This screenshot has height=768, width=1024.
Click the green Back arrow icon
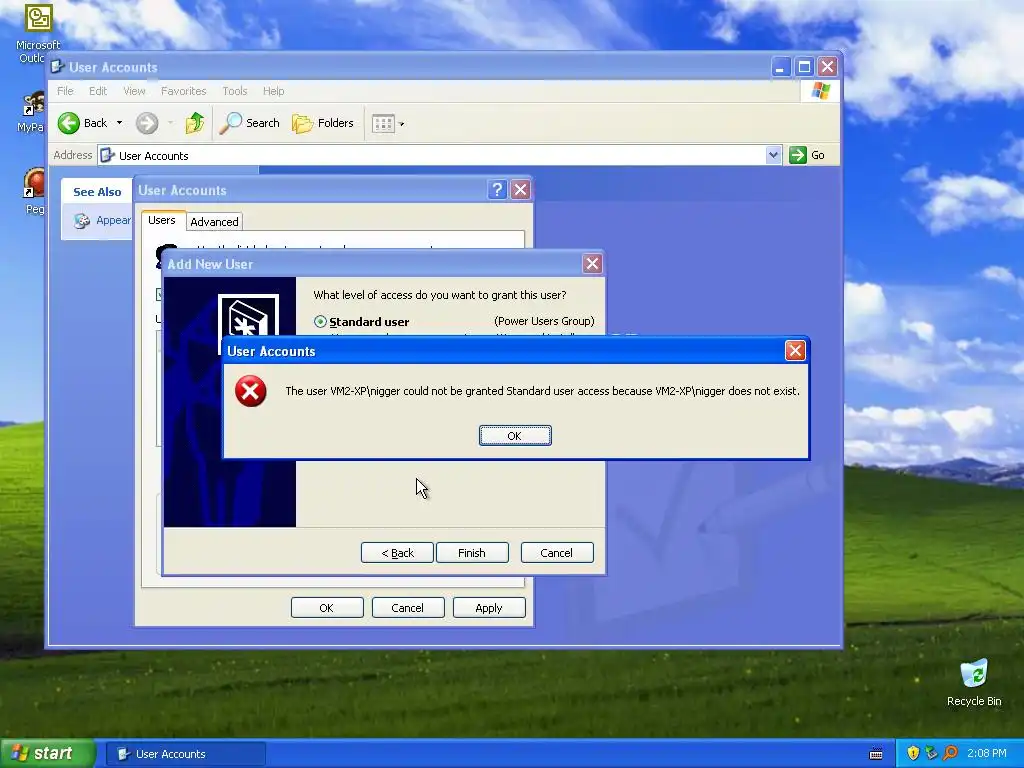coord(69,123)
